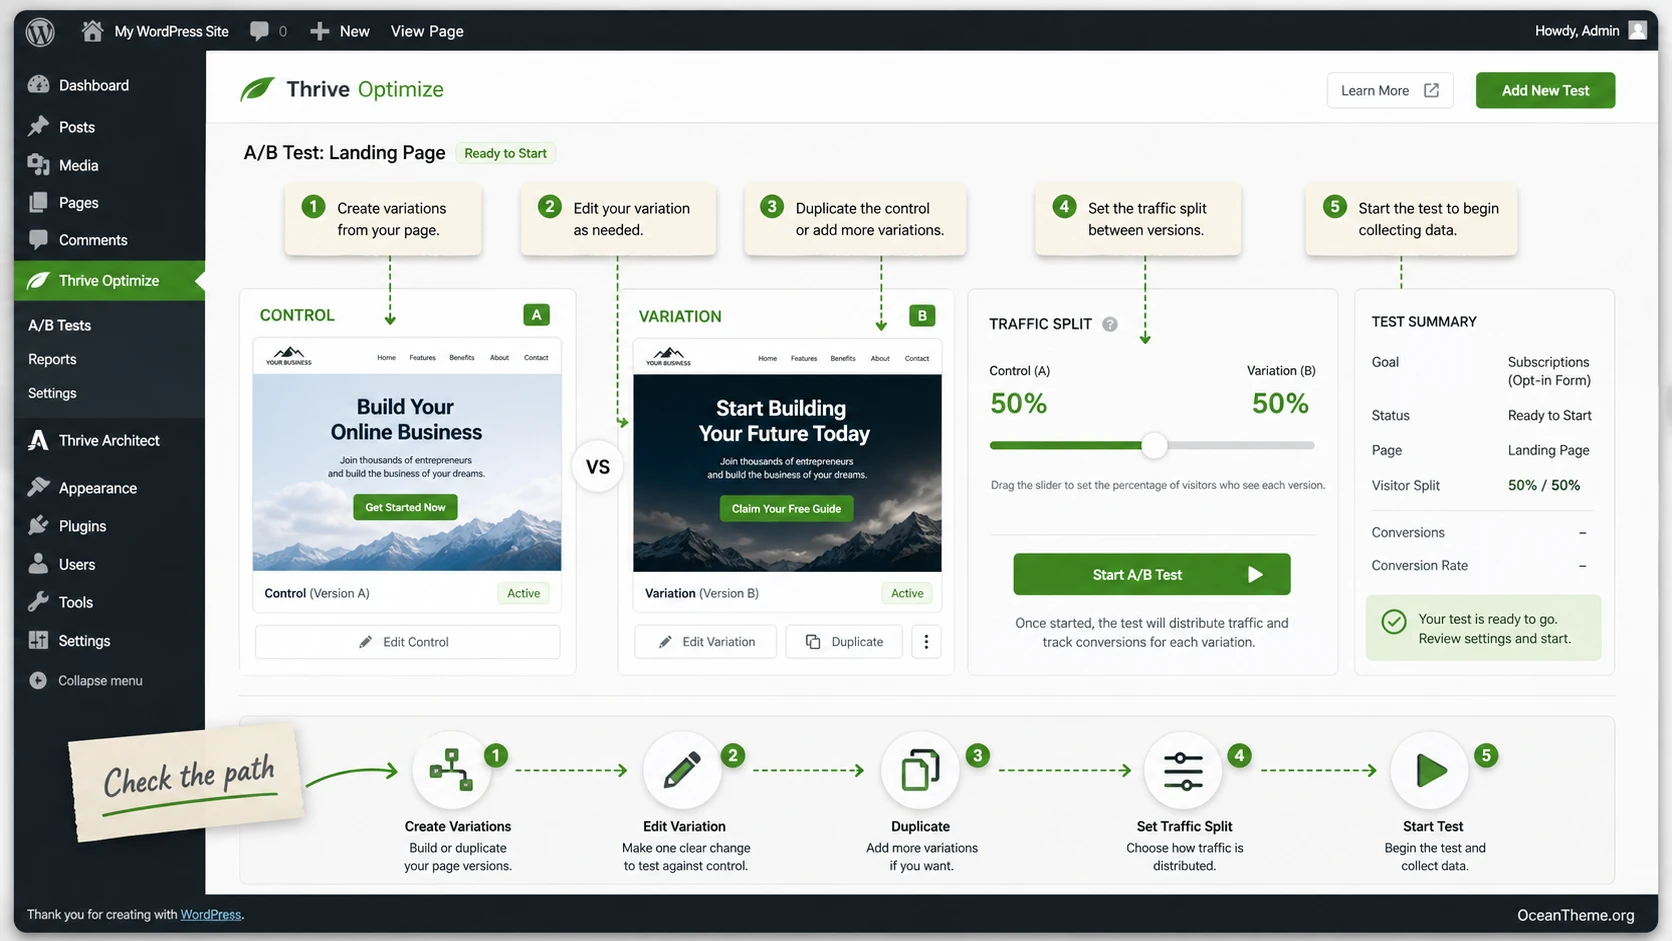
Task: Click the Add New Test button
Action: pos(1545,90)
